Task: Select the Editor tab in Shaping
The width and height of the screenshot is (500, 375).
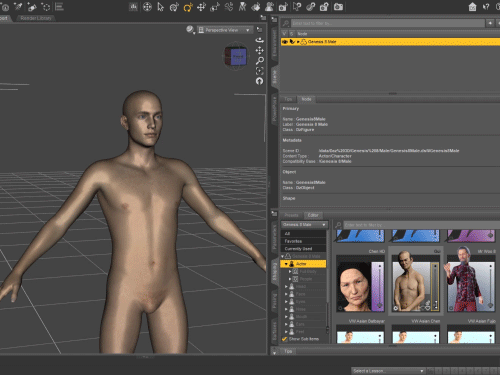Action: pyautogui.click(x=313, y=215)
